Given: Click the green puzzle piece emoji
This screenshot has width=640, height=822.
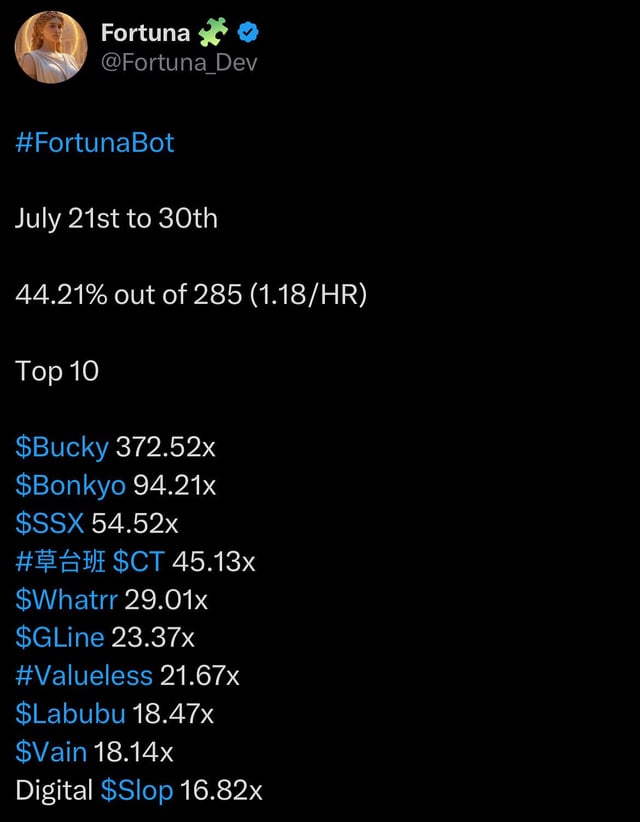Looking at the screenshot, I should point(213,33).
